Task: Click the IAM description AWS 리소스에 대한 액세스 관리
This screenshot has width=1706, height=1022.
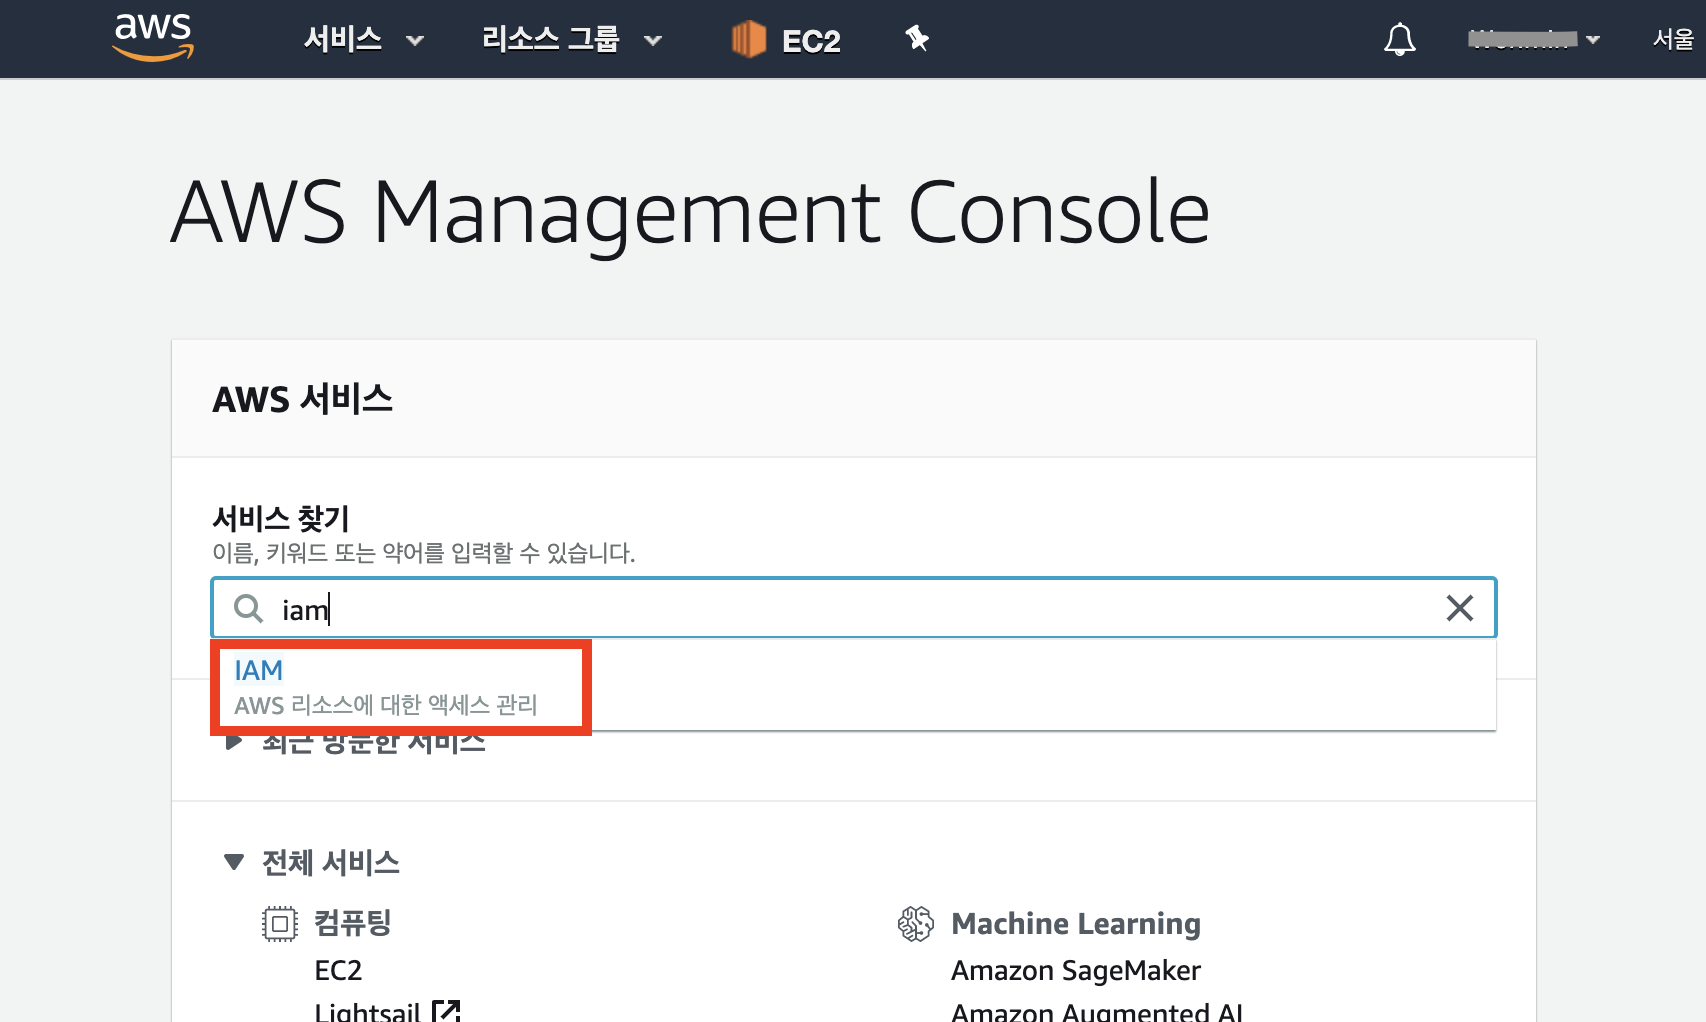Action: pos(386,705)
